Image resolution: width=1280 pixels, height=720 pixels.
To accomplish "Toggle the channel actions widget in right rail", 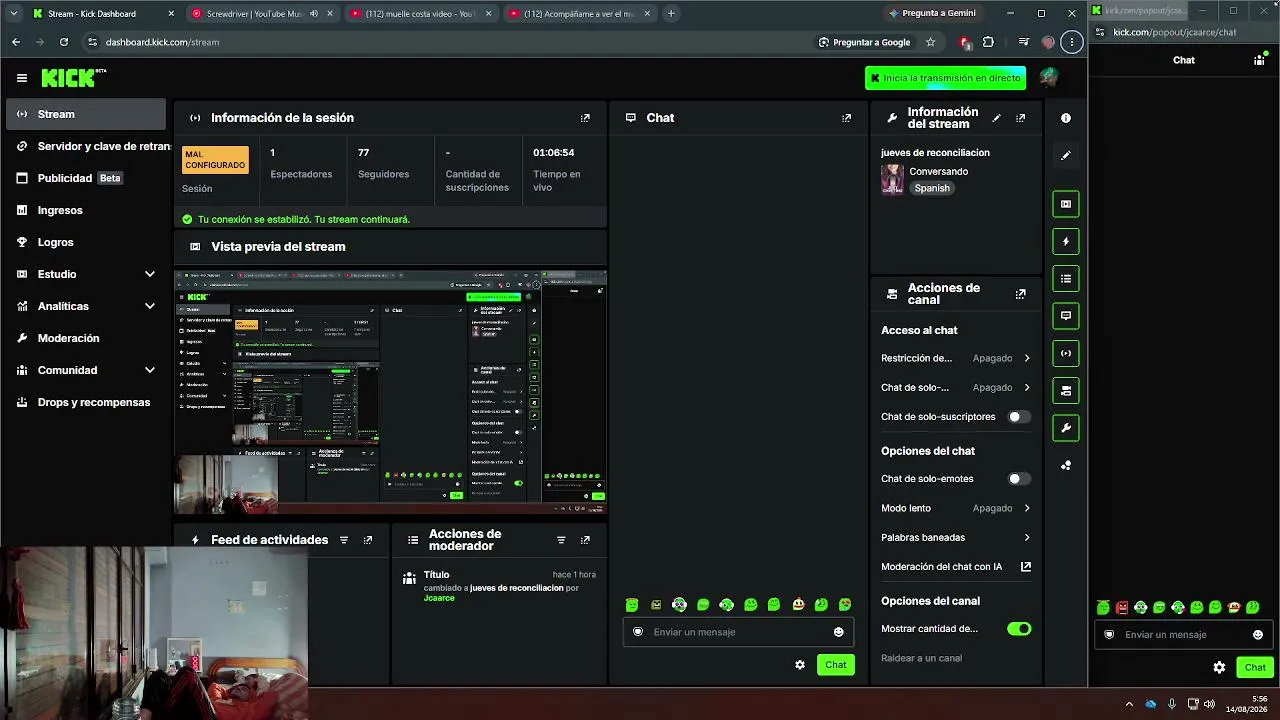I will point(1066,390).
